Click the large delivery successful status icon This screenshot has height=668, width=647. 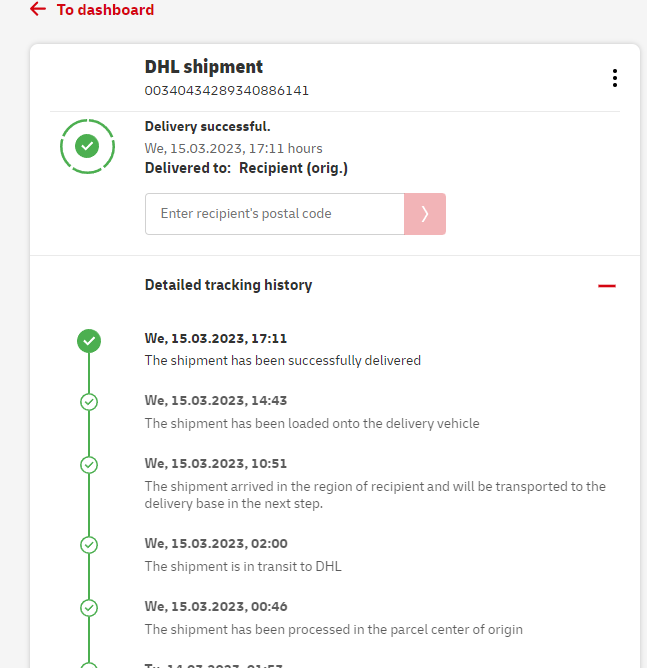(87, 147)
